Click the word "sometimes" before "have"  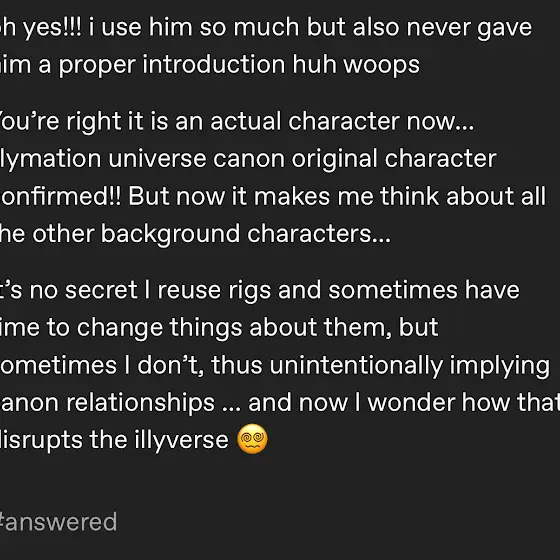393,290
